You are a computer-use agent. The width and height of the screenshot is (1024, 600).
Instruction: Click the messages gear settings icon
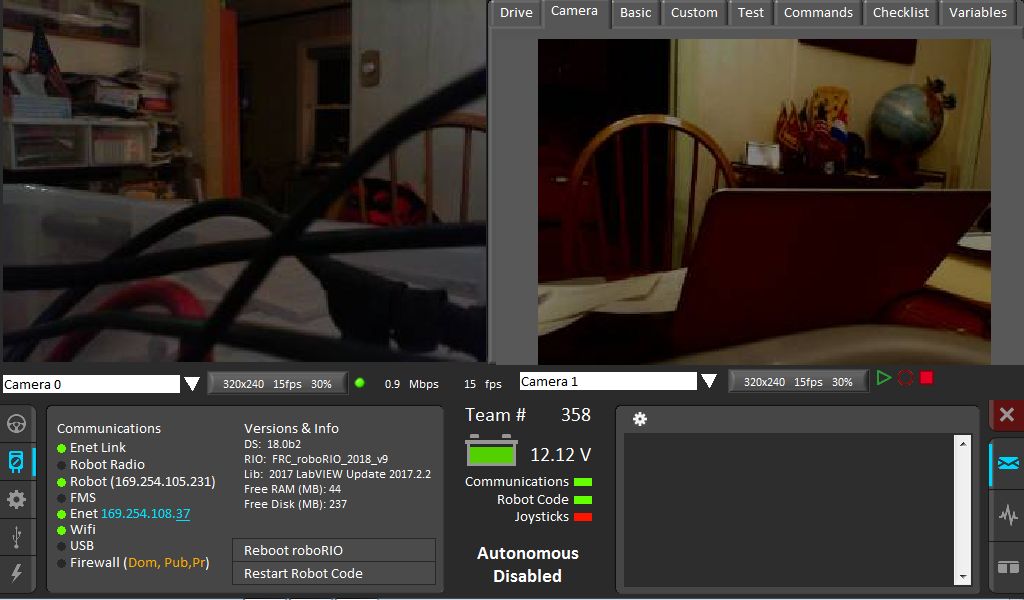click(x=640, y=419)
